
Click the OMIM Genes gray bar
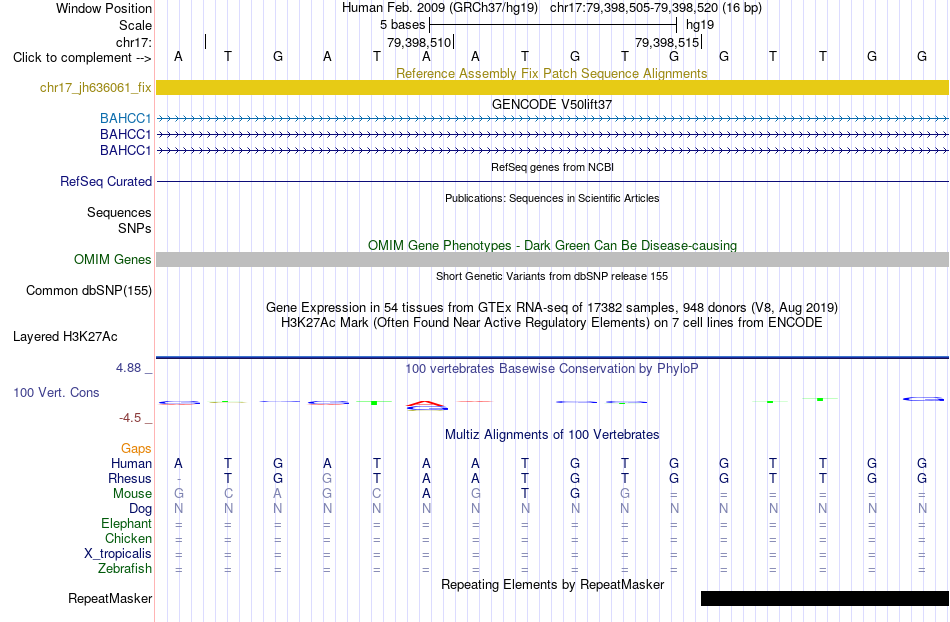coord(552,259)
